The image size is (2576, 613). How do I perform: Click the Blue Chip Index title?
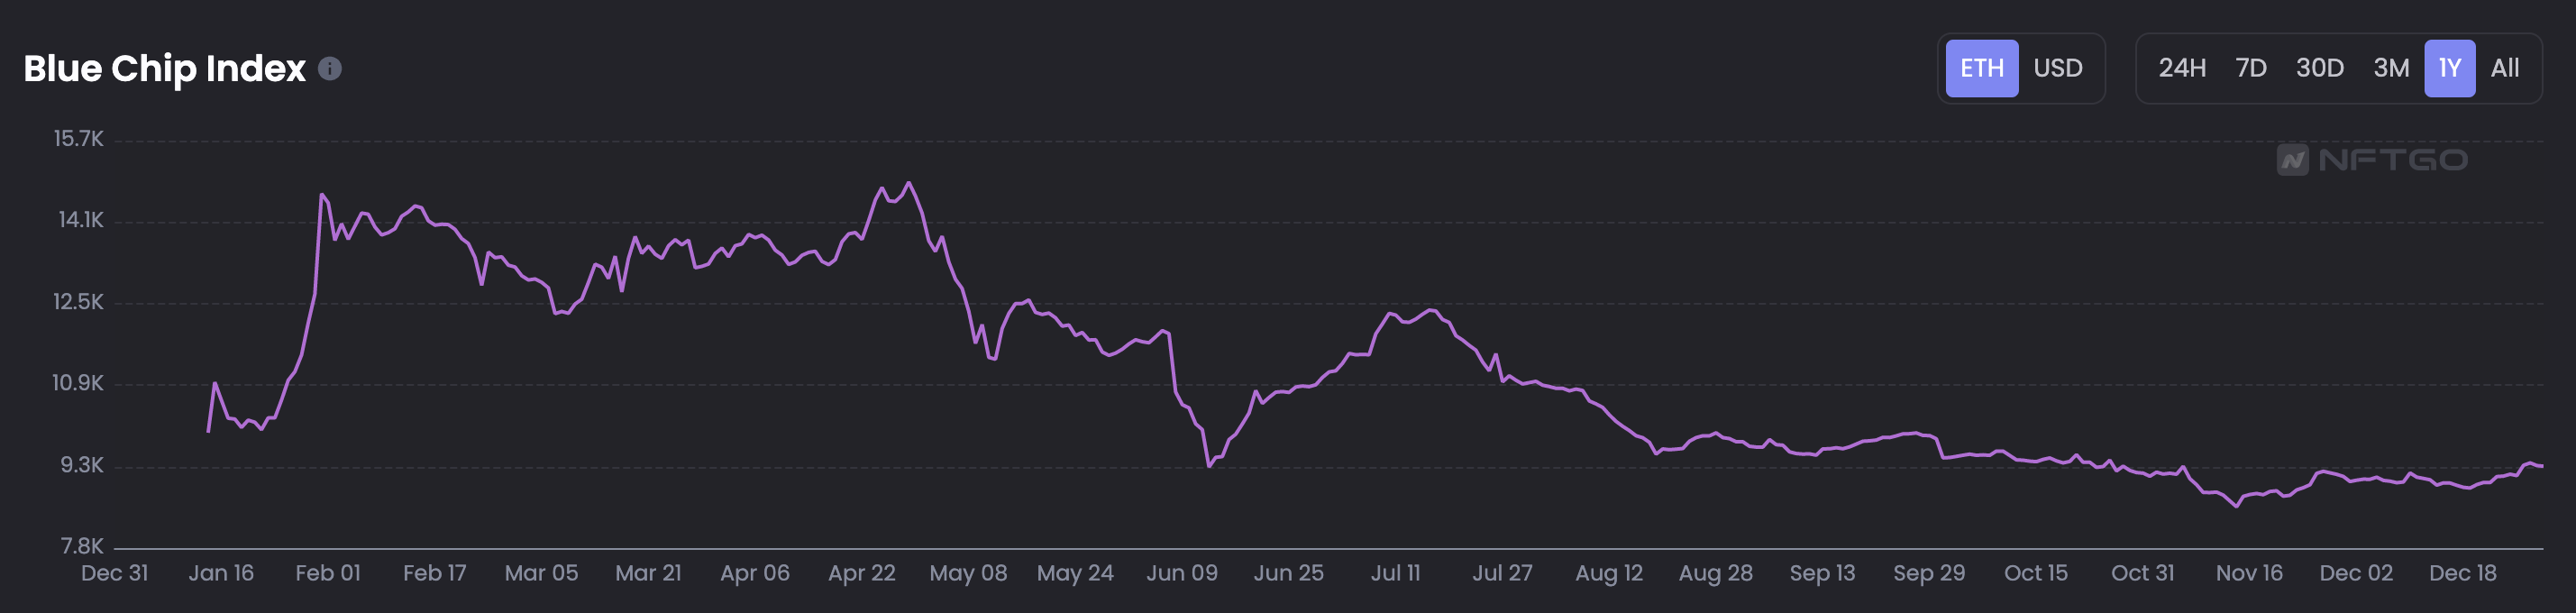pyautogui.click(x=164, y=68)
